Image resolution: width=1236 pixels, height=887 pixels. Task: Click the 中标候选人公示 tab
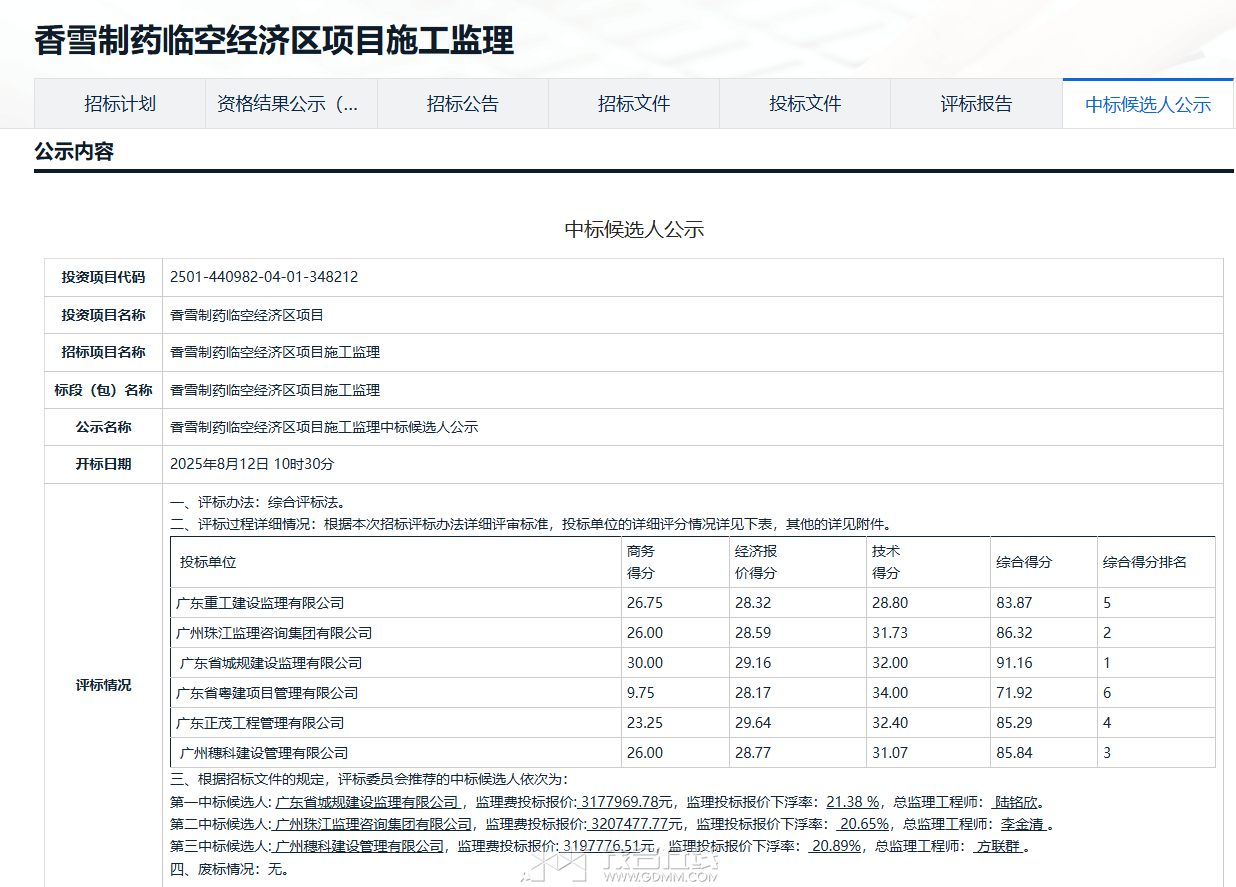click(1148, 105)
